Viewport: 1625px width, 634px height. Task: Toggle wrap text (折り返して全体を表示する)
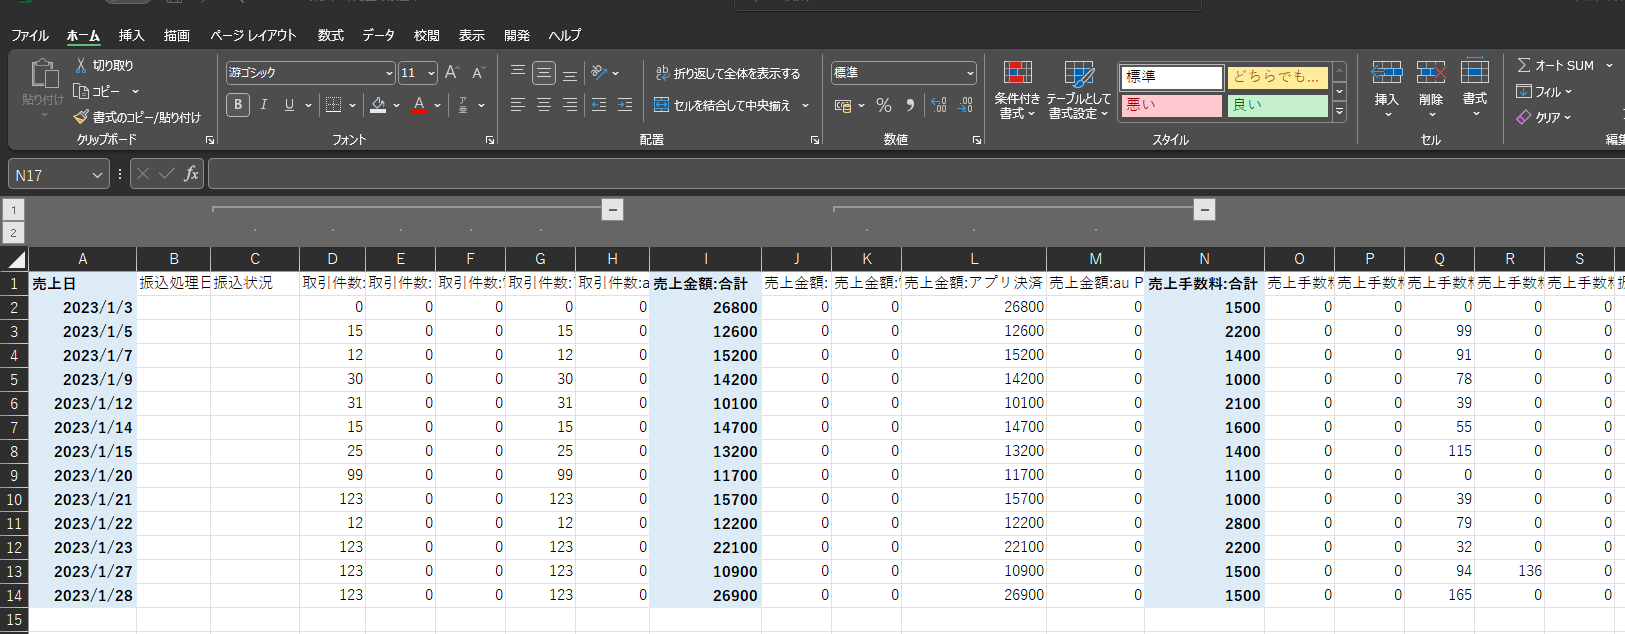pos(727,73)
